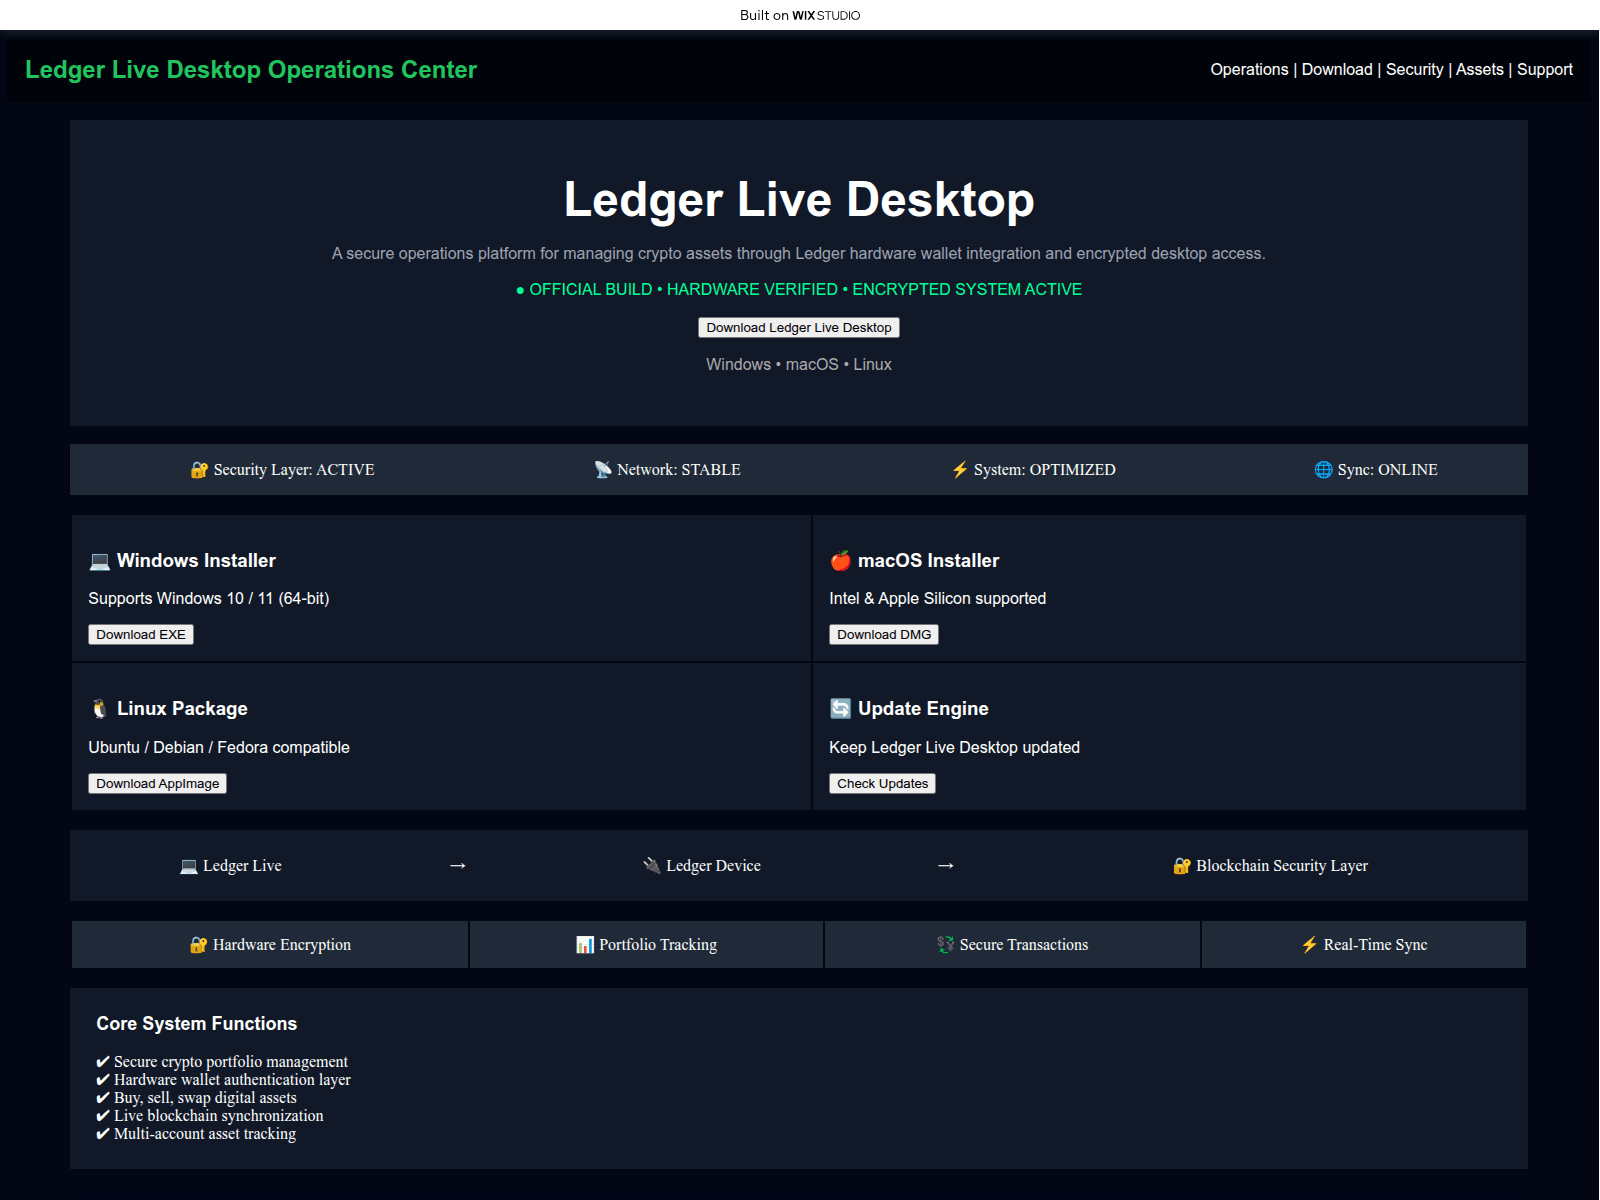This screenshot has width=1600, height=1200.
Task: Click the plug icon beside Ledger Device
Action: click(x=652, y=866)
